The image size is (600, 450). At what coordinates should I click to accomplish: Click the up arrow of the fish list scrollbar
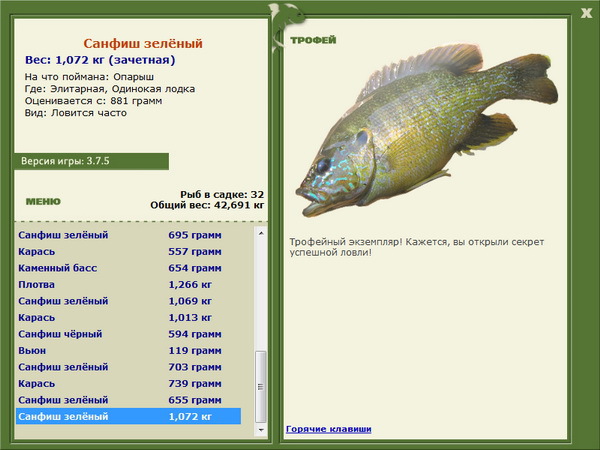tap(261, 233)
